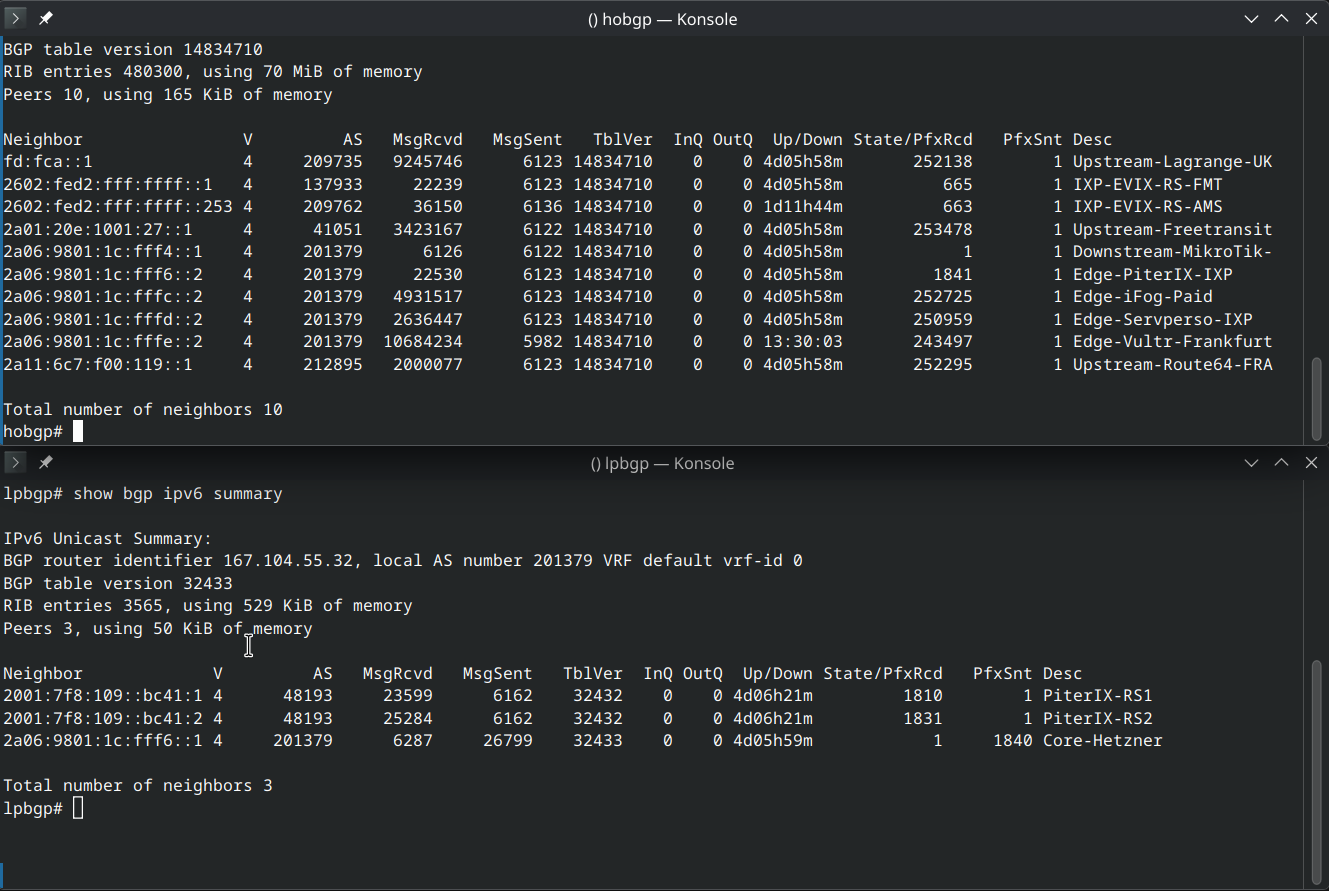Click 'BGP table version 32433' line
The image size is (1329, 891).
[118, 584]
